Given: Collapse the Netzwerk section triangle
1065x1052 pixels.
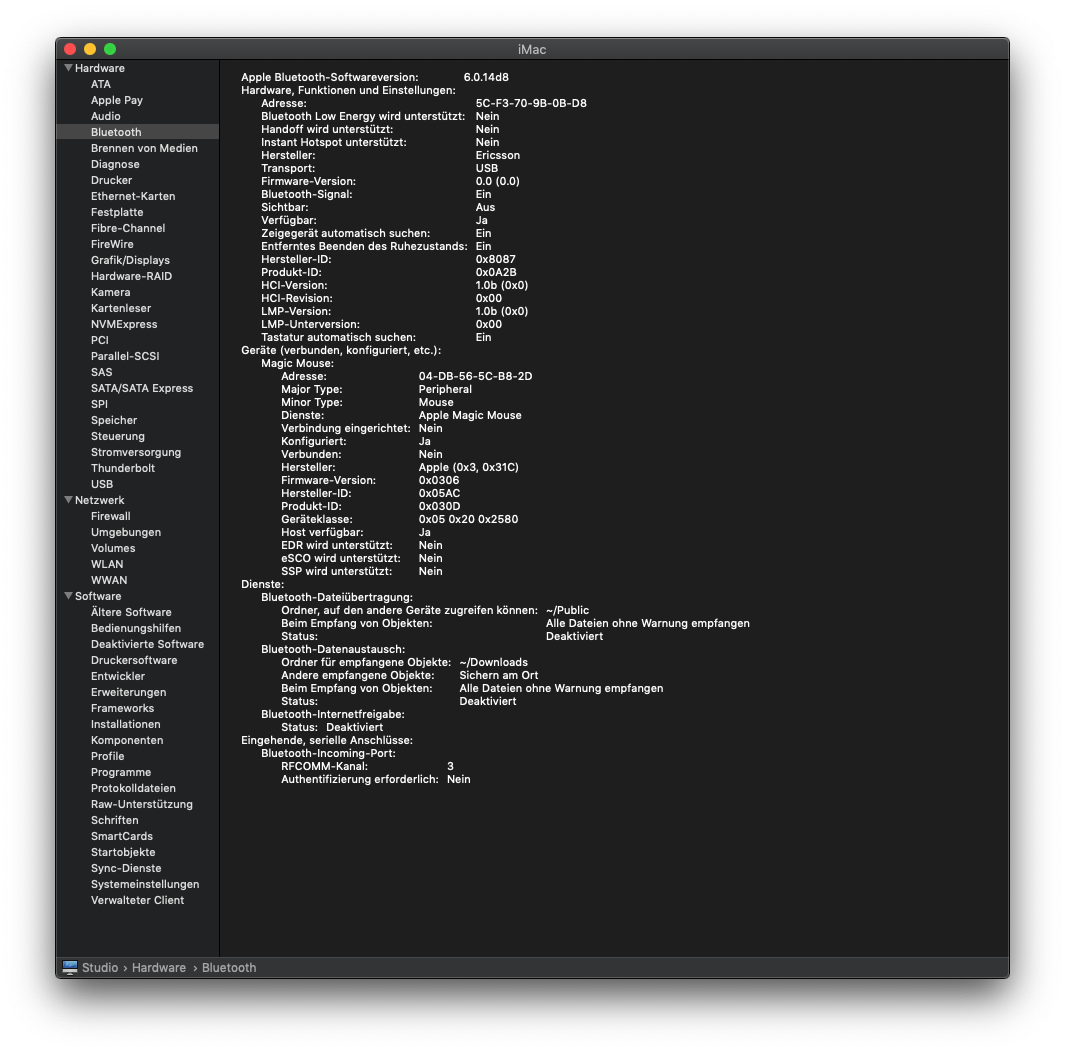Looking at the screenshot, I should 68,500.
